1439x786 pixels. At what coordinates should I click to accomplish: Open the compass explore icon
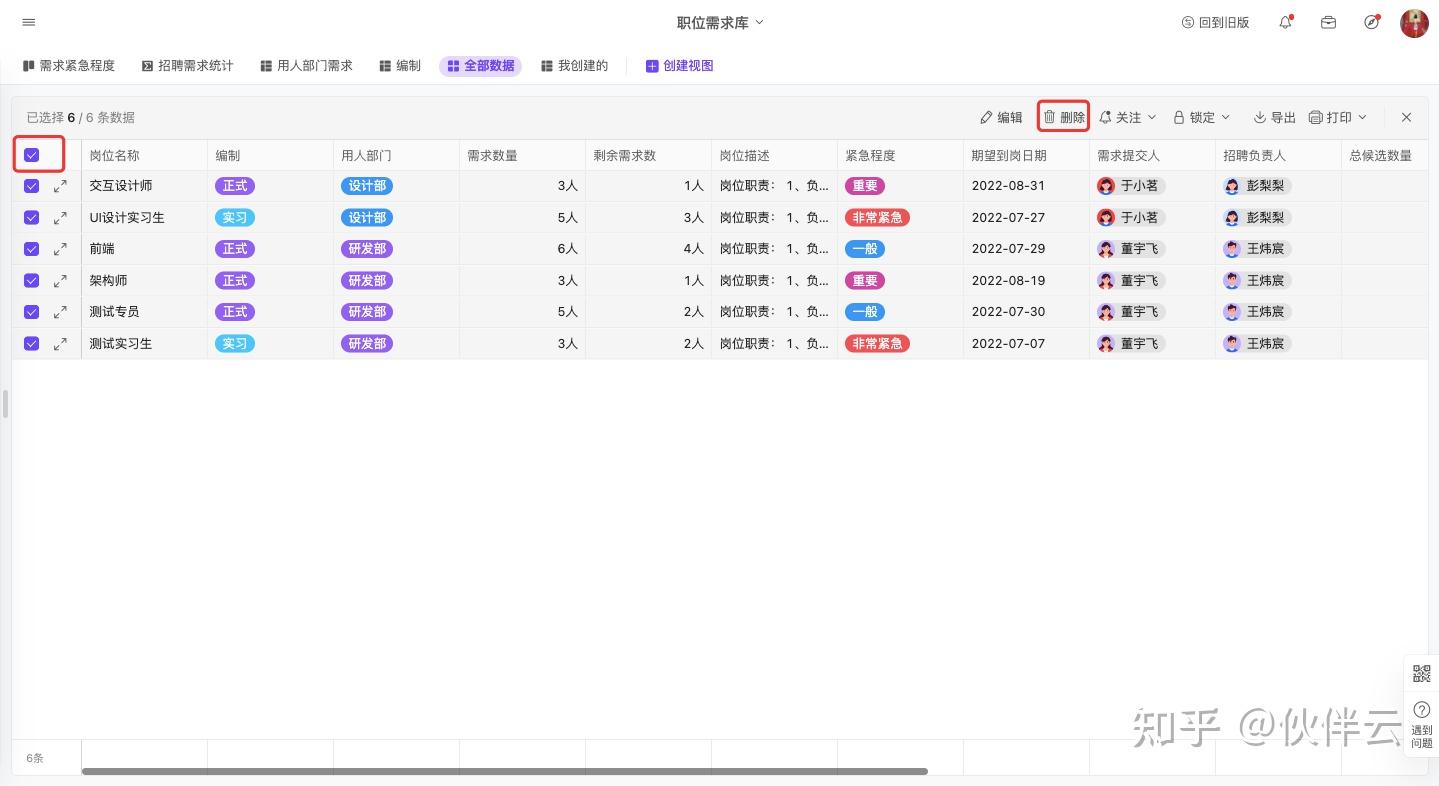pos(1372,22)
